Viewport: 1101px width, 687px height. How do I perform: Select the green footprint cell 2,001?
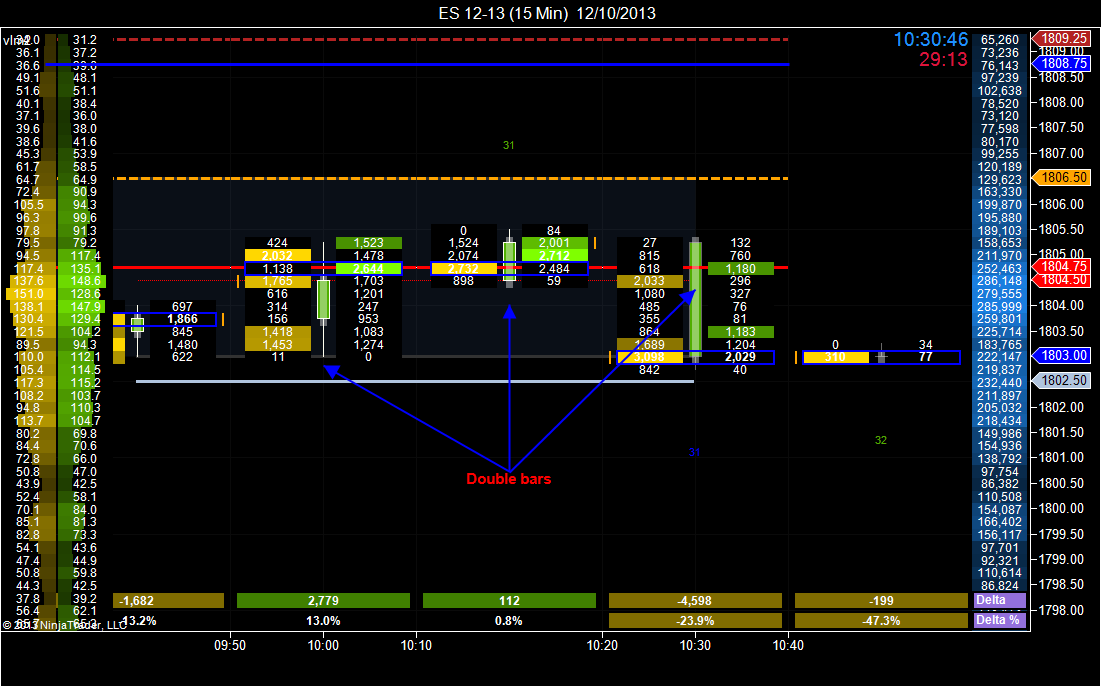tap(555, 243)
